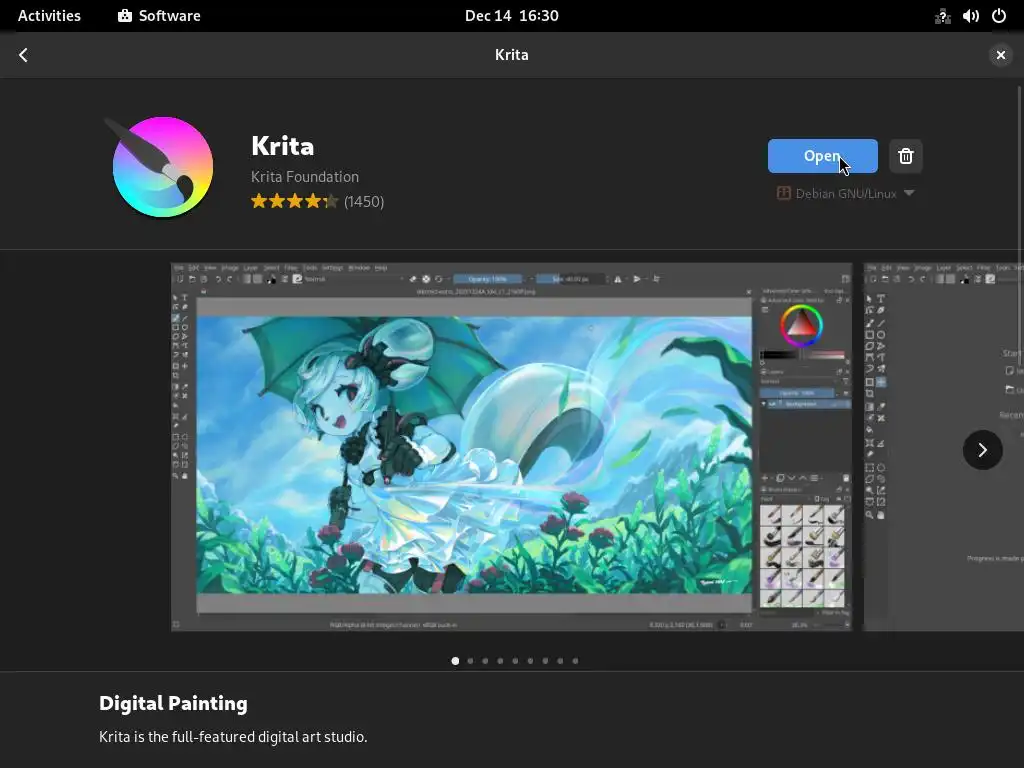Select the first carousel indicator dot

point(455,661)
